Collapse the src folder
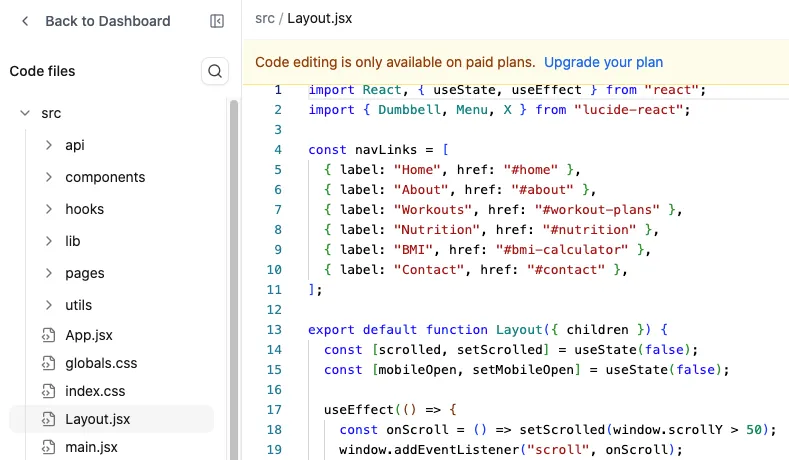The height and width of the screenshot is (460, 789). pyautogui.click(x=25, y=113)
